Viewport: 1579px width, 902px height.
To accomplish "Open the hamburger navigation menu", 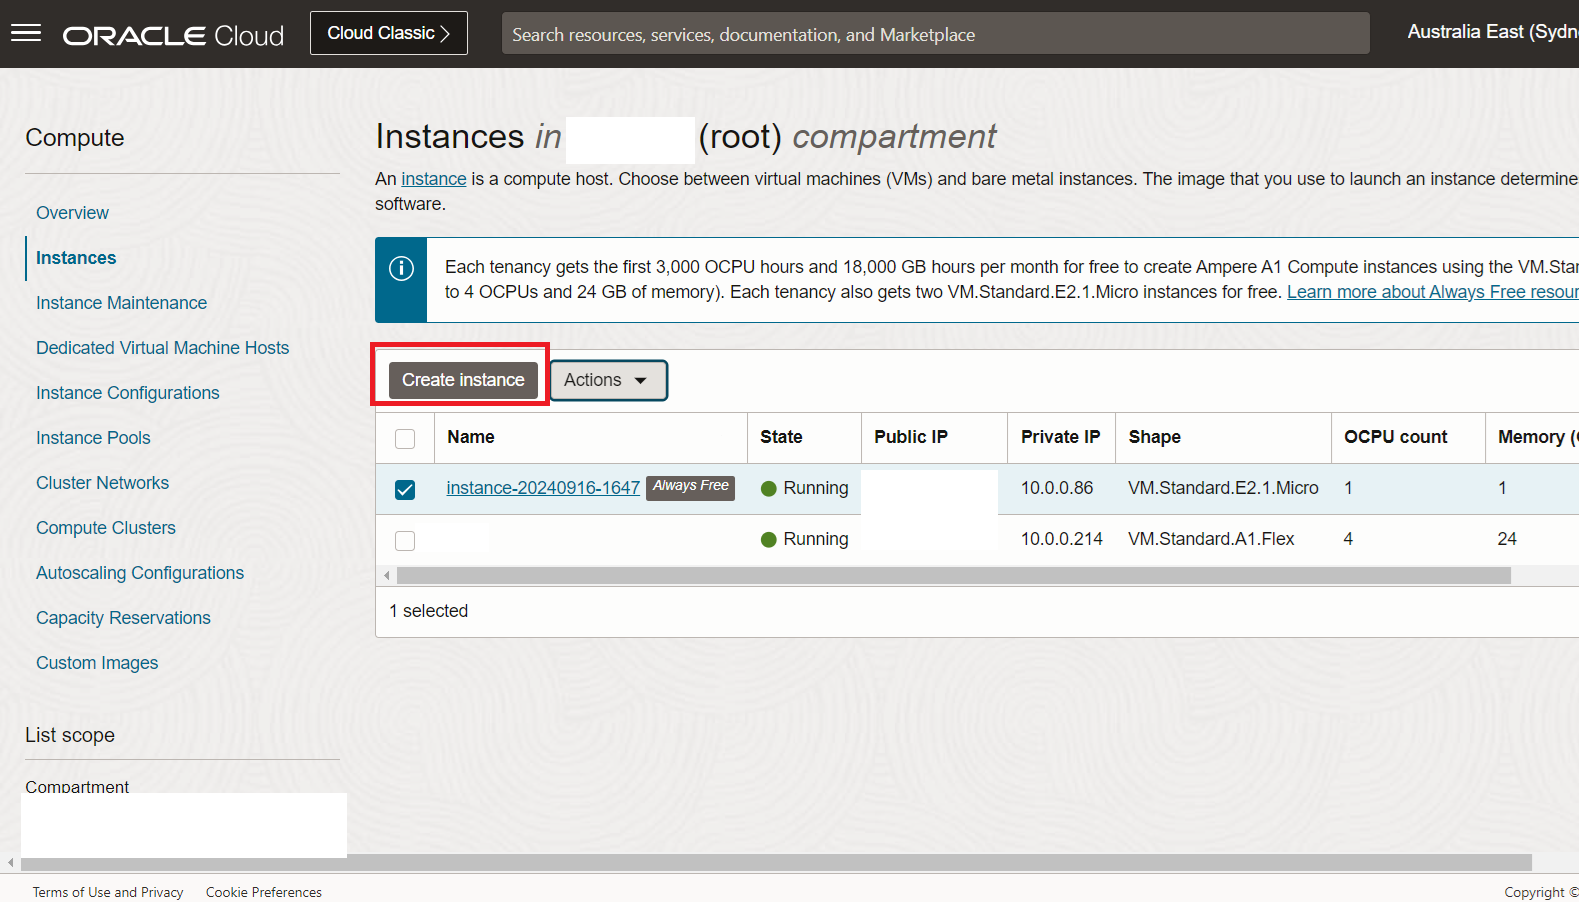I will click(x=26, y=34).
